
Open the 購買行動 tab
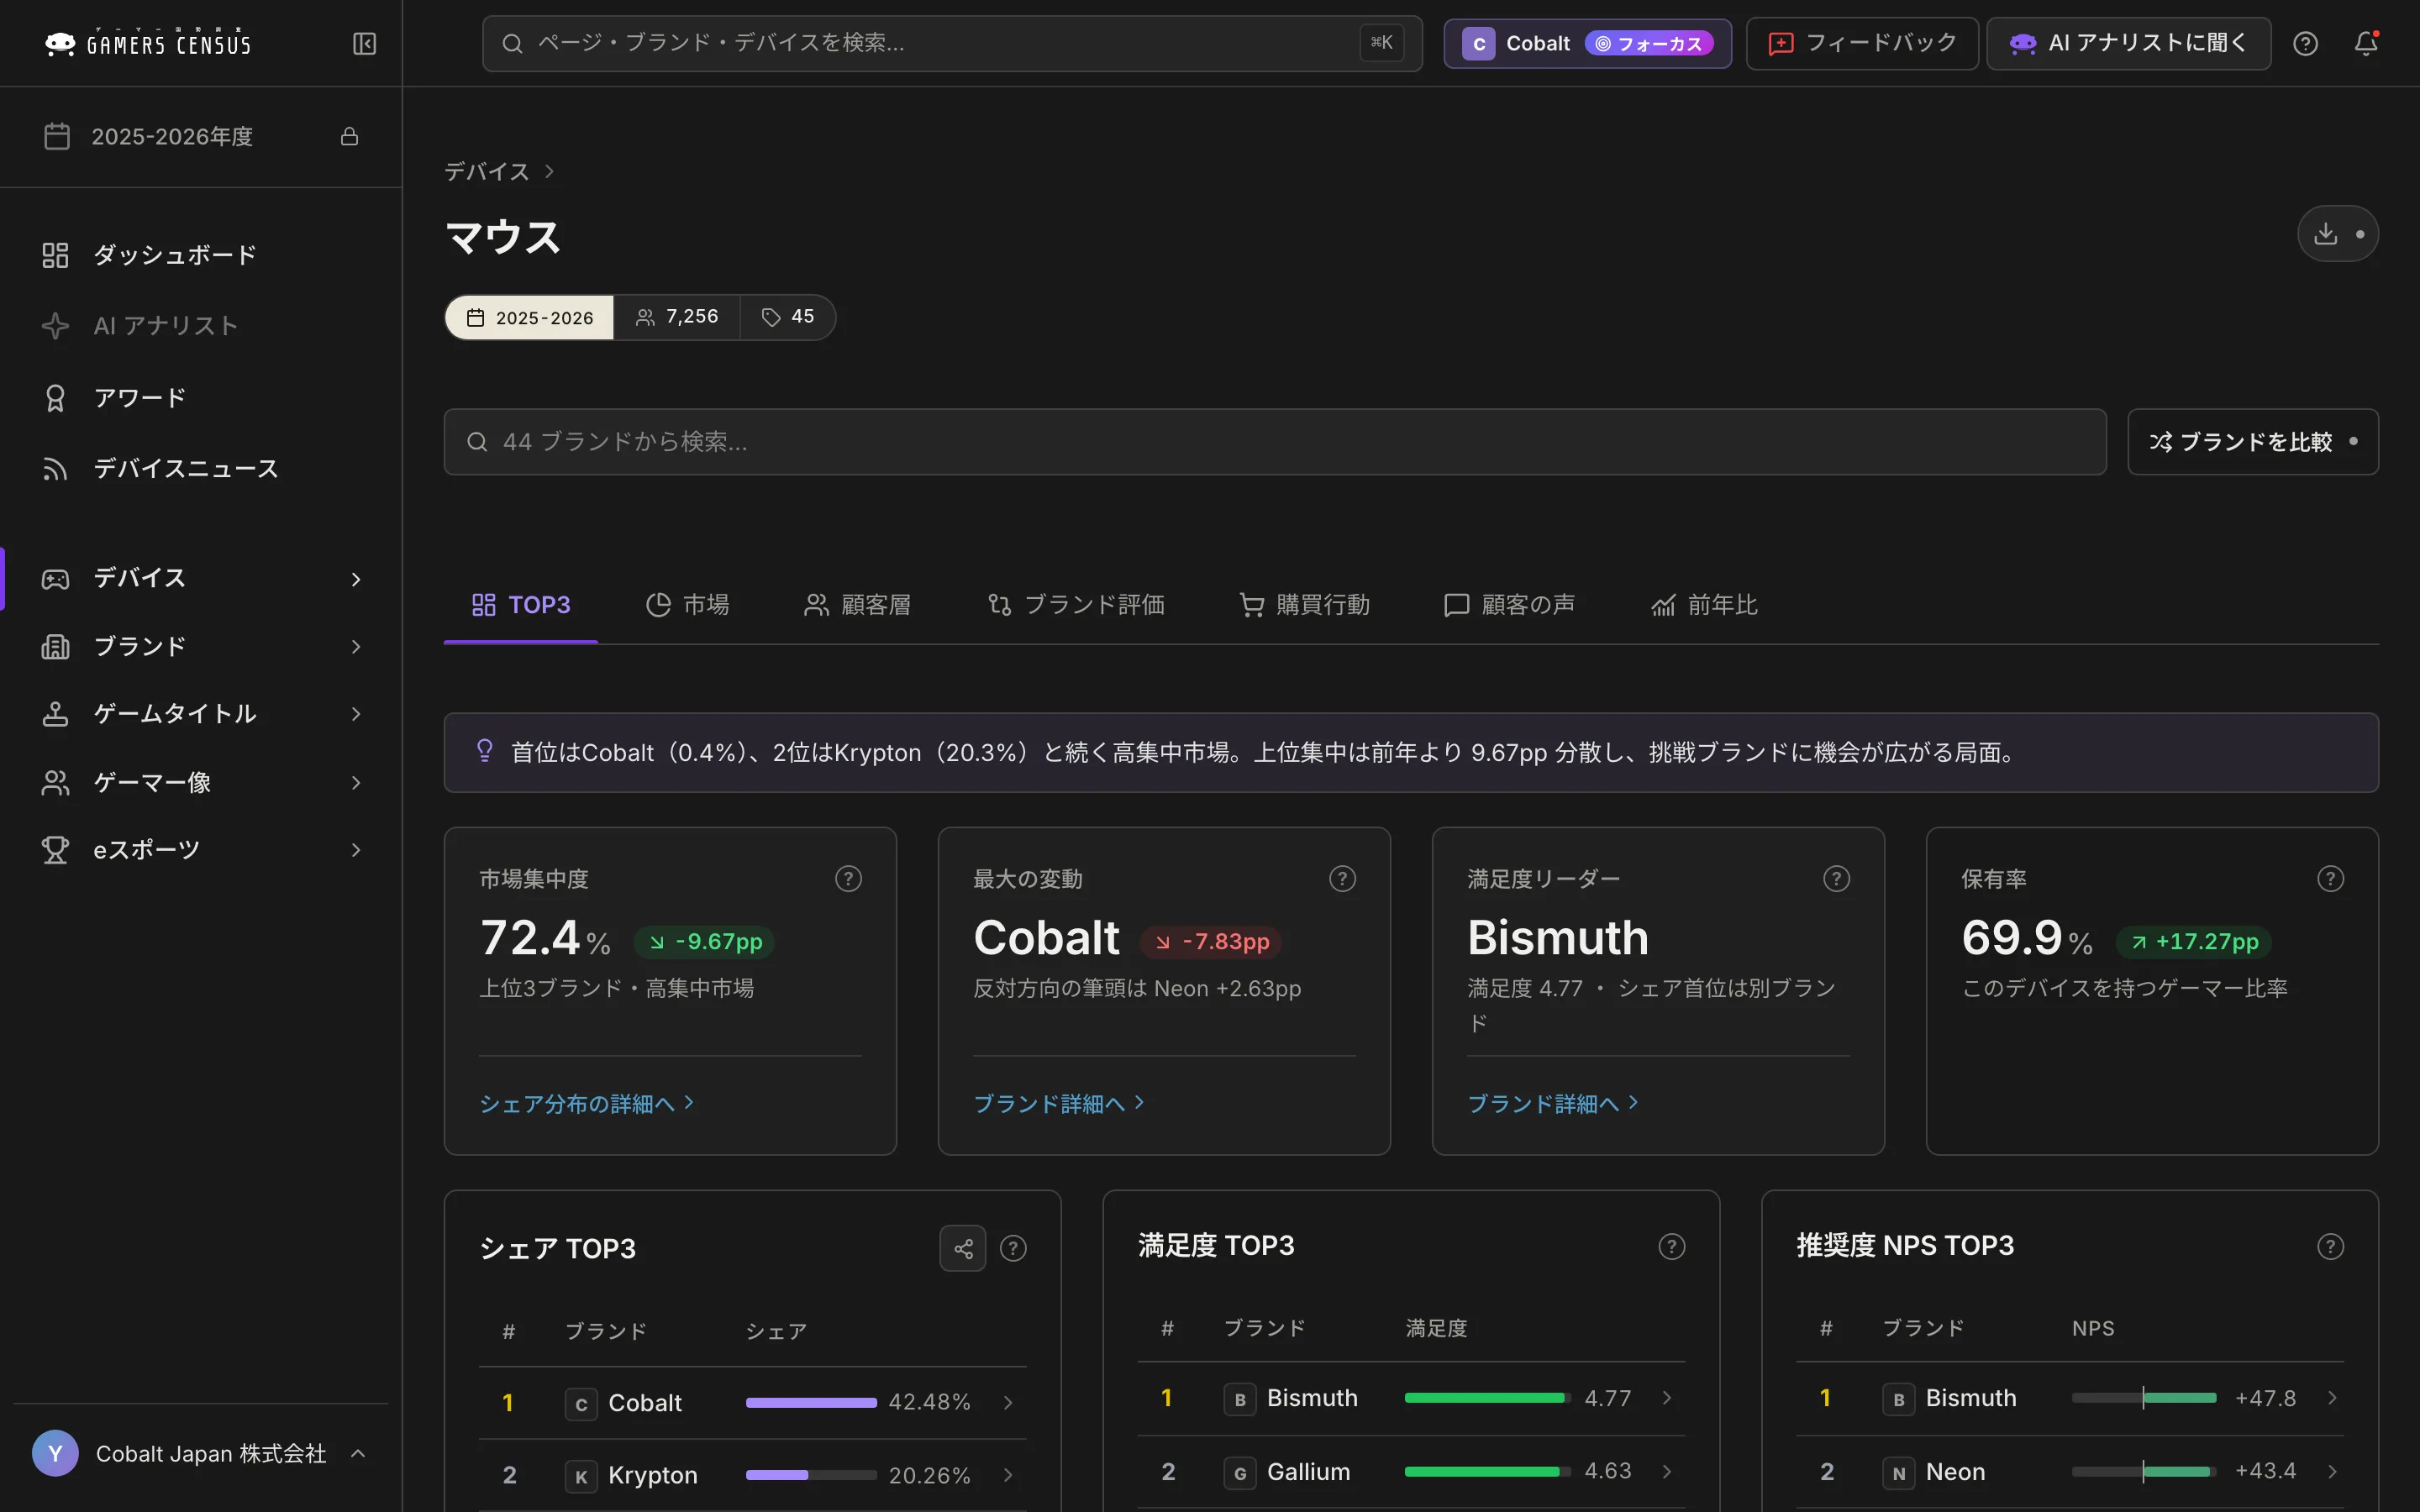1304,605
